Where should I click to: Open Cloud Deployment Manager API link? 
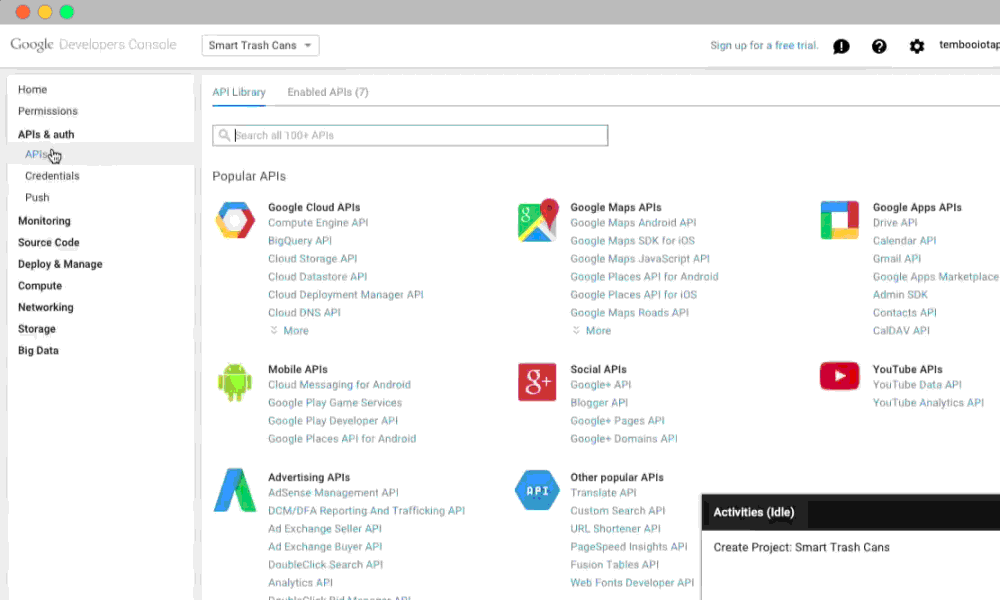(x=346, y=295)
